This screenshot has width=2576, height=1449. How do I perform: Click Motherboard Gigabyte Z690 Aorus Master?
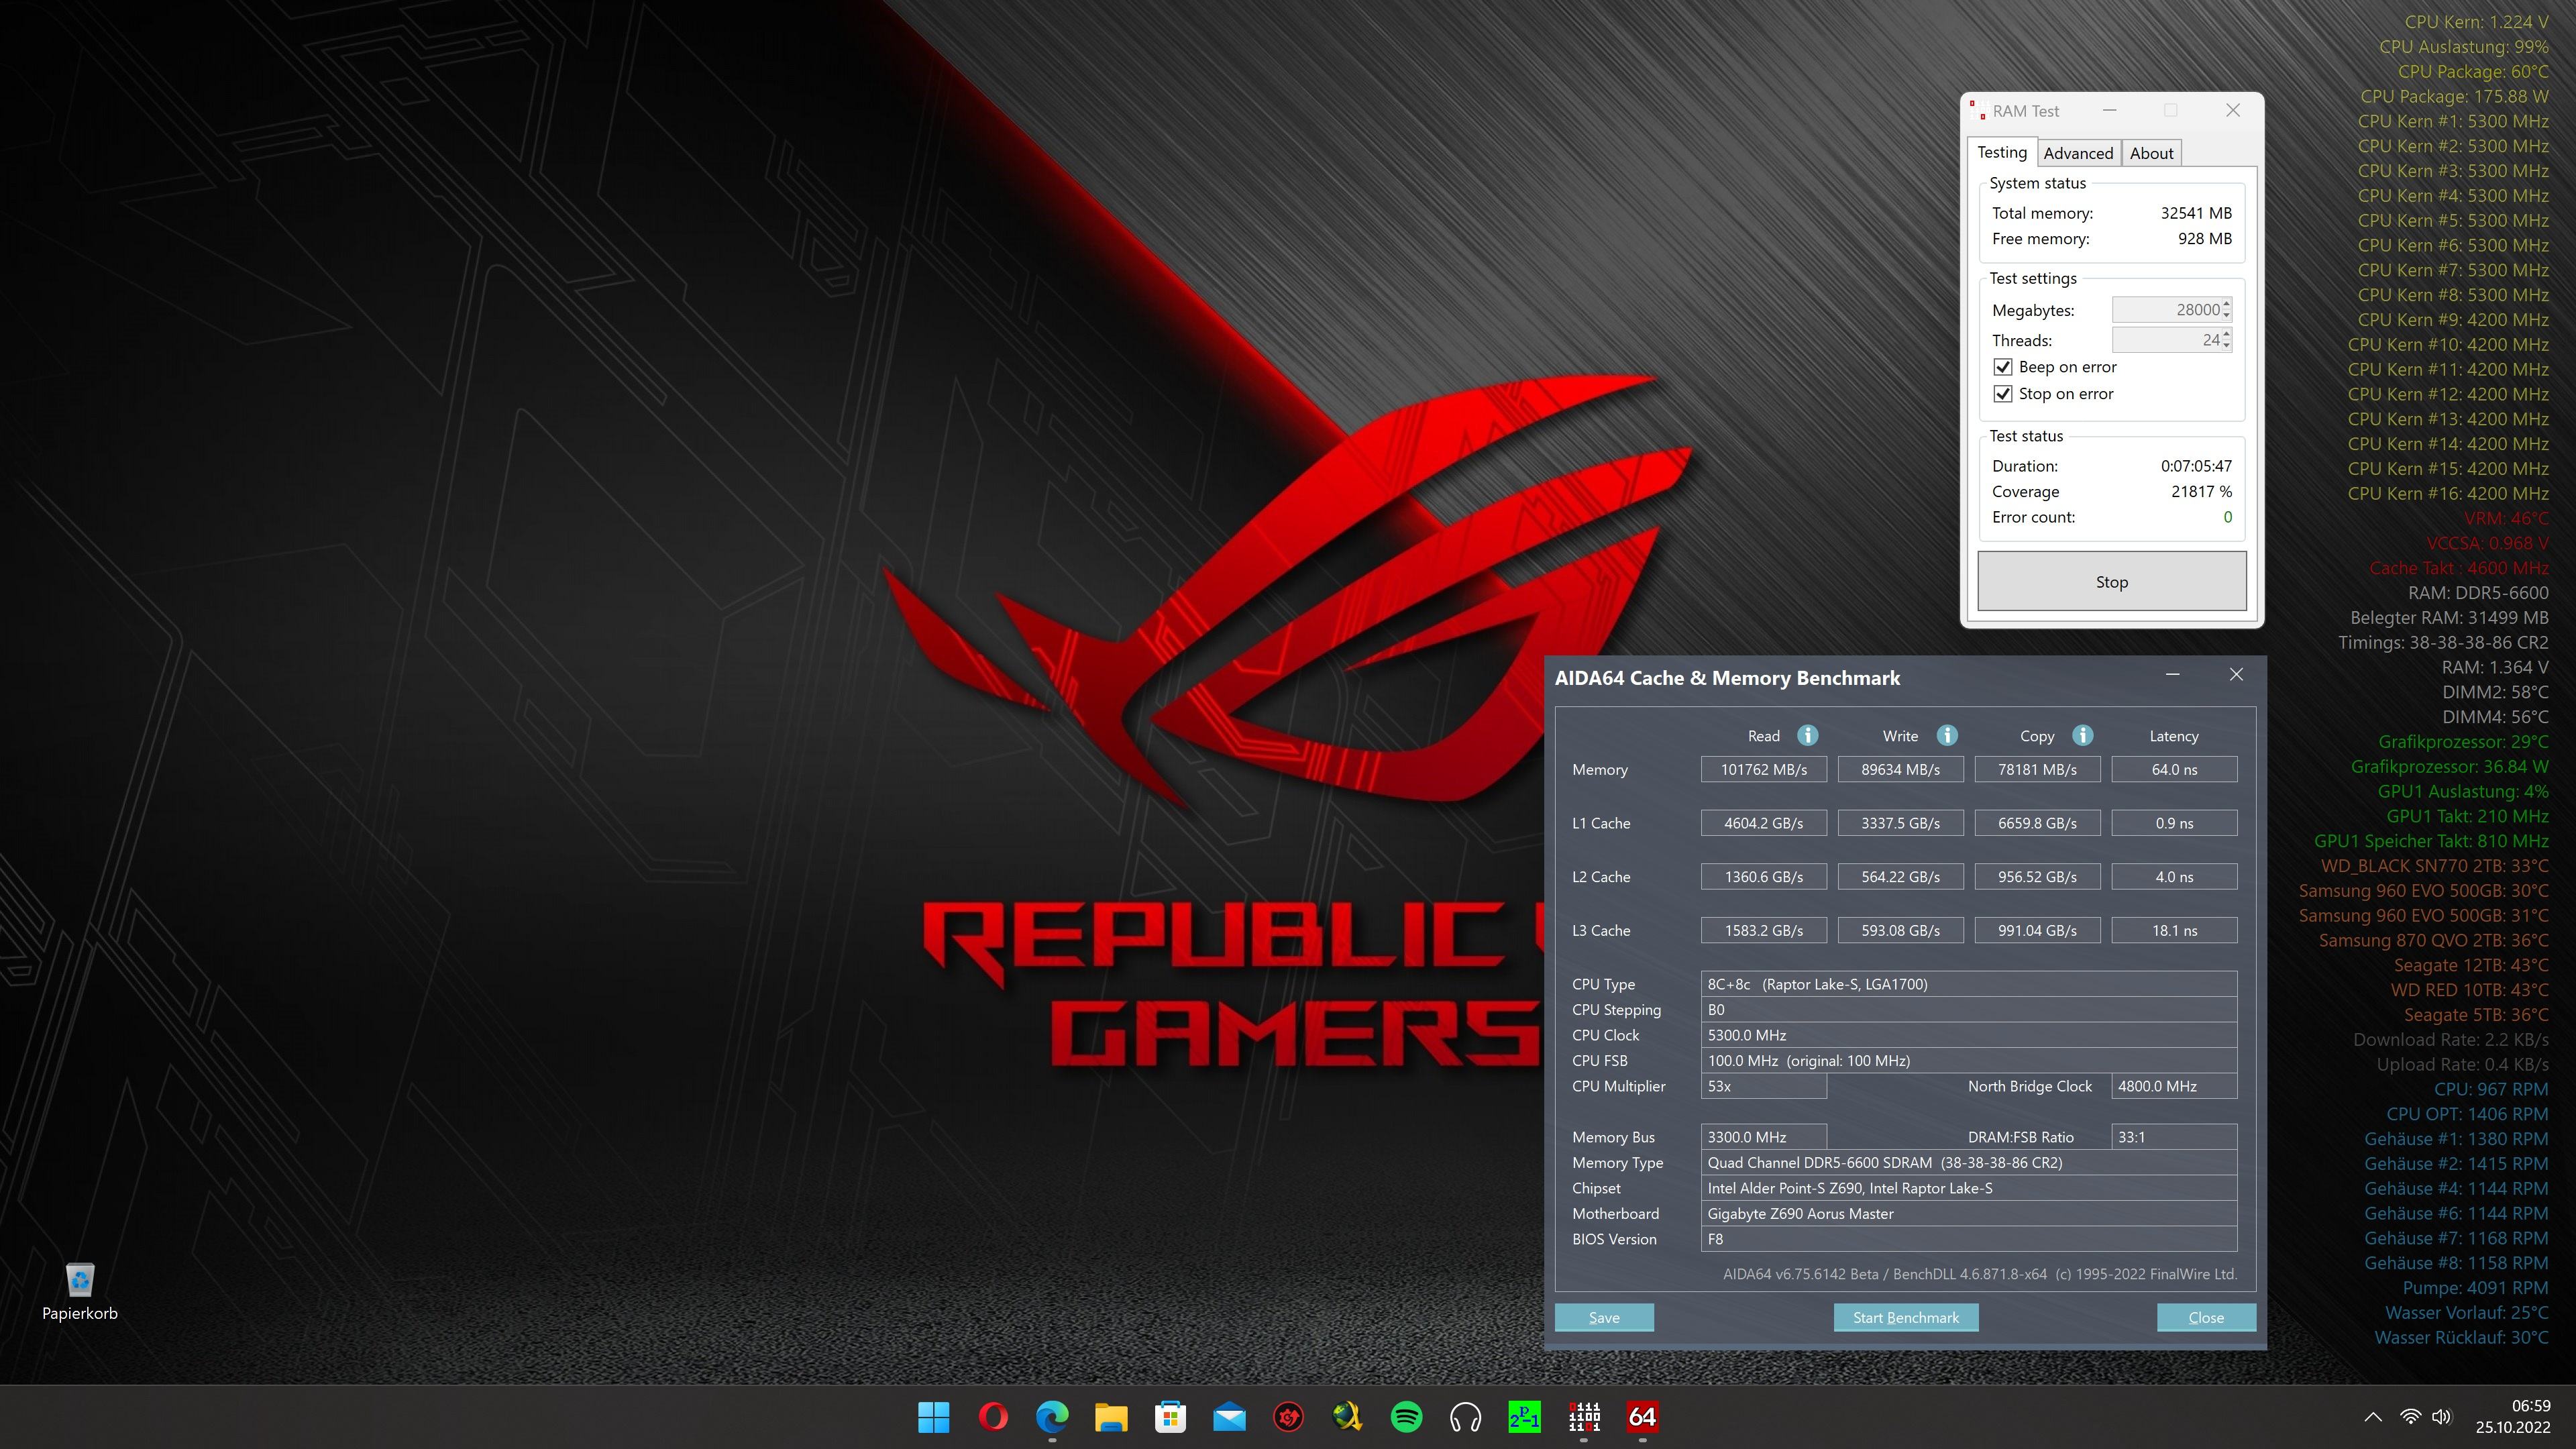click(x=1969, y=1214)
